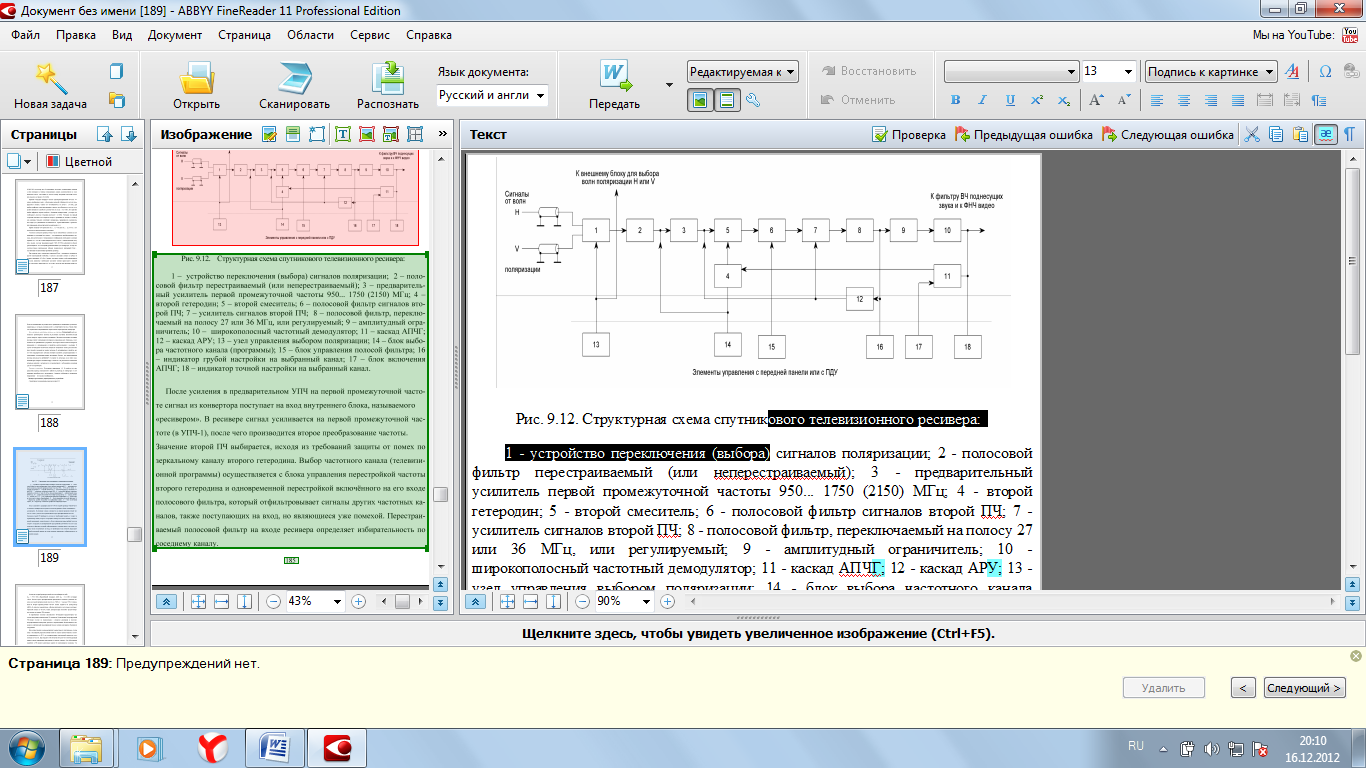Insert symbol using the Omega icon
Image resolution: width=1366 pixels, height=768 pixels.
coord(1325,72)
